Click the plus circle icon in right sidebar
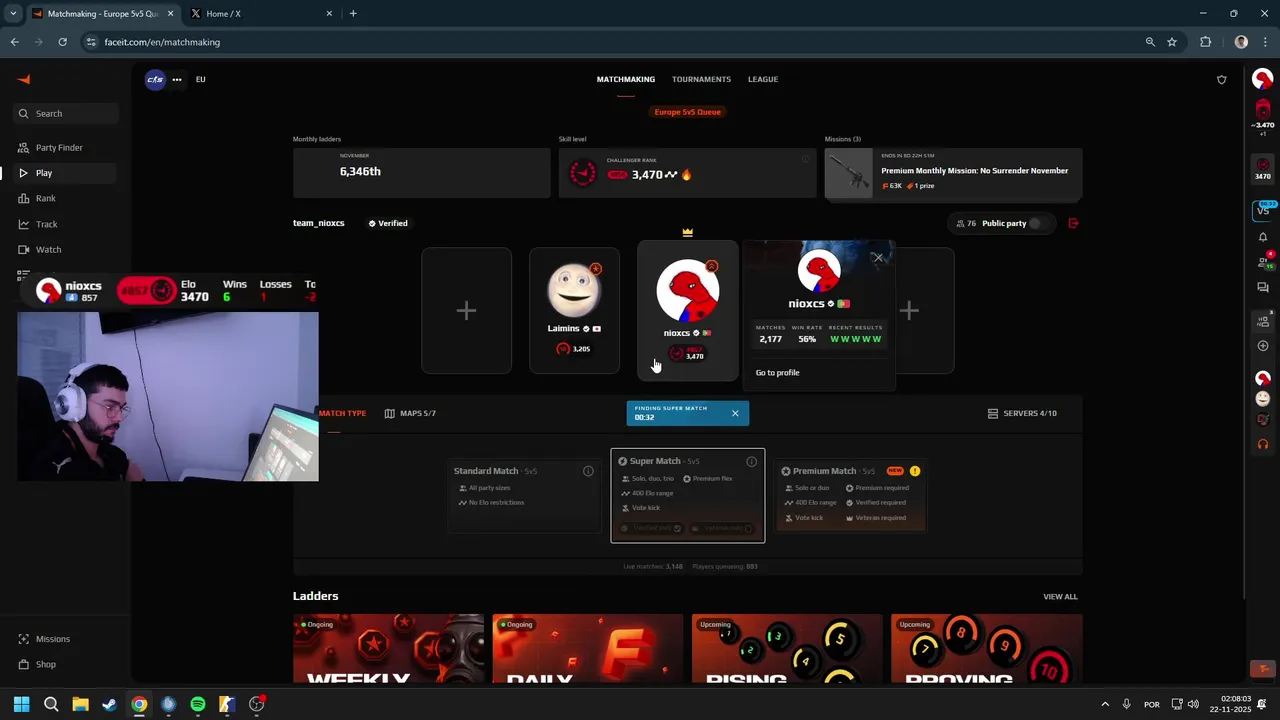 pyautogui.click(x=1263, y=346)
